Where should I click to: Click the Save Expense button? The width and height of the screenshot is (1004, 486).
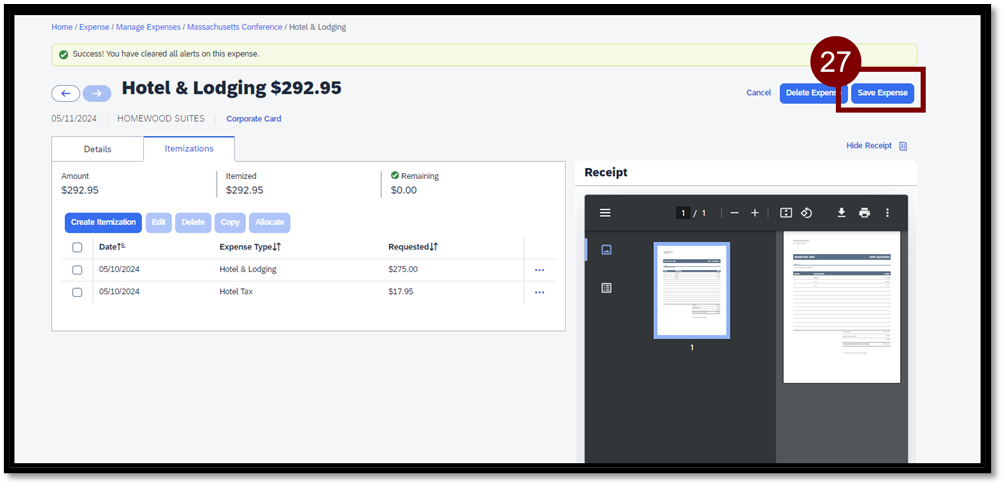pyautogui.click(x=882, y=93)
